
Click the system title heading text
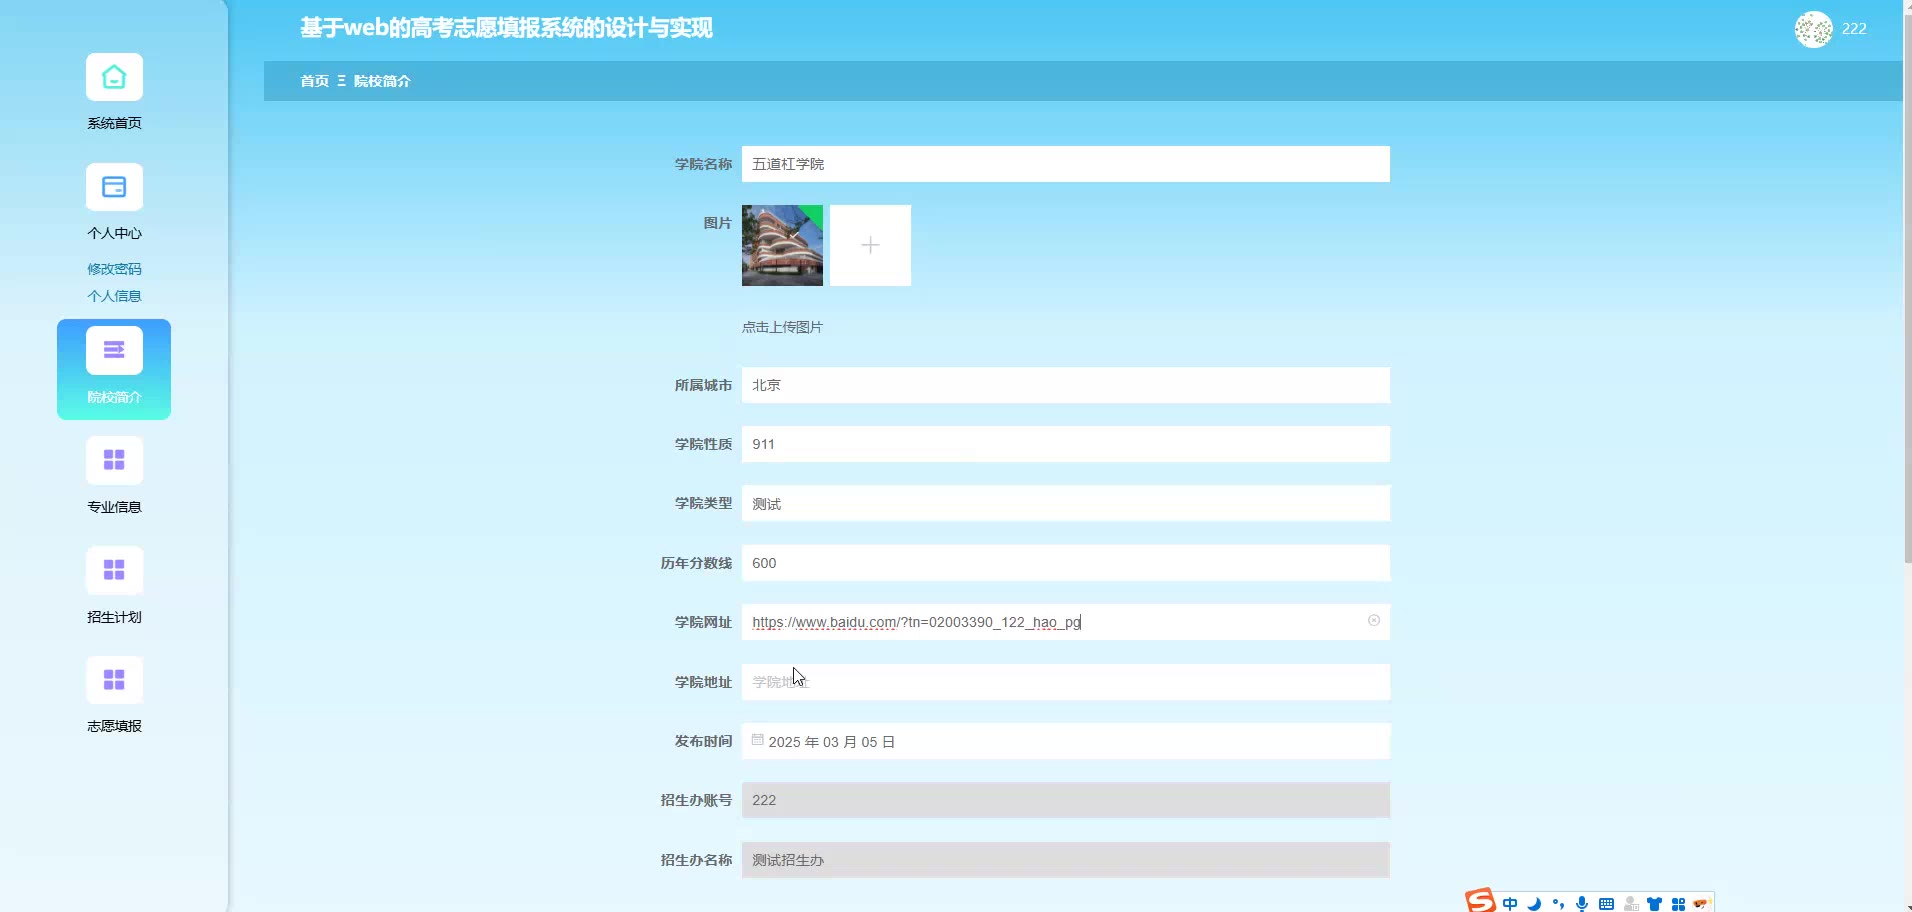pyautogui.click(x=507, y=28)
